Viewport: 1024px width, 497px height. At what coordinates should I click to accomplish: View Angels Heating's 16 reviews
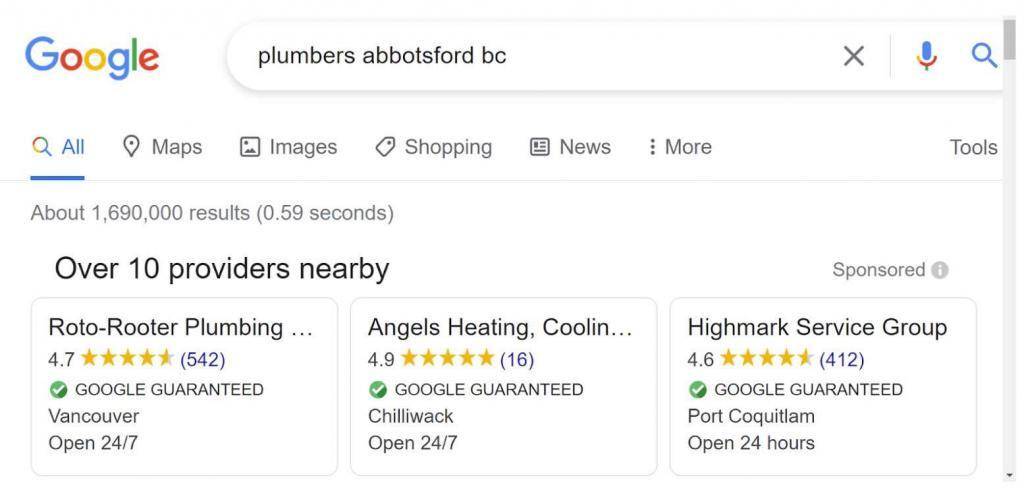pos(517,359)
